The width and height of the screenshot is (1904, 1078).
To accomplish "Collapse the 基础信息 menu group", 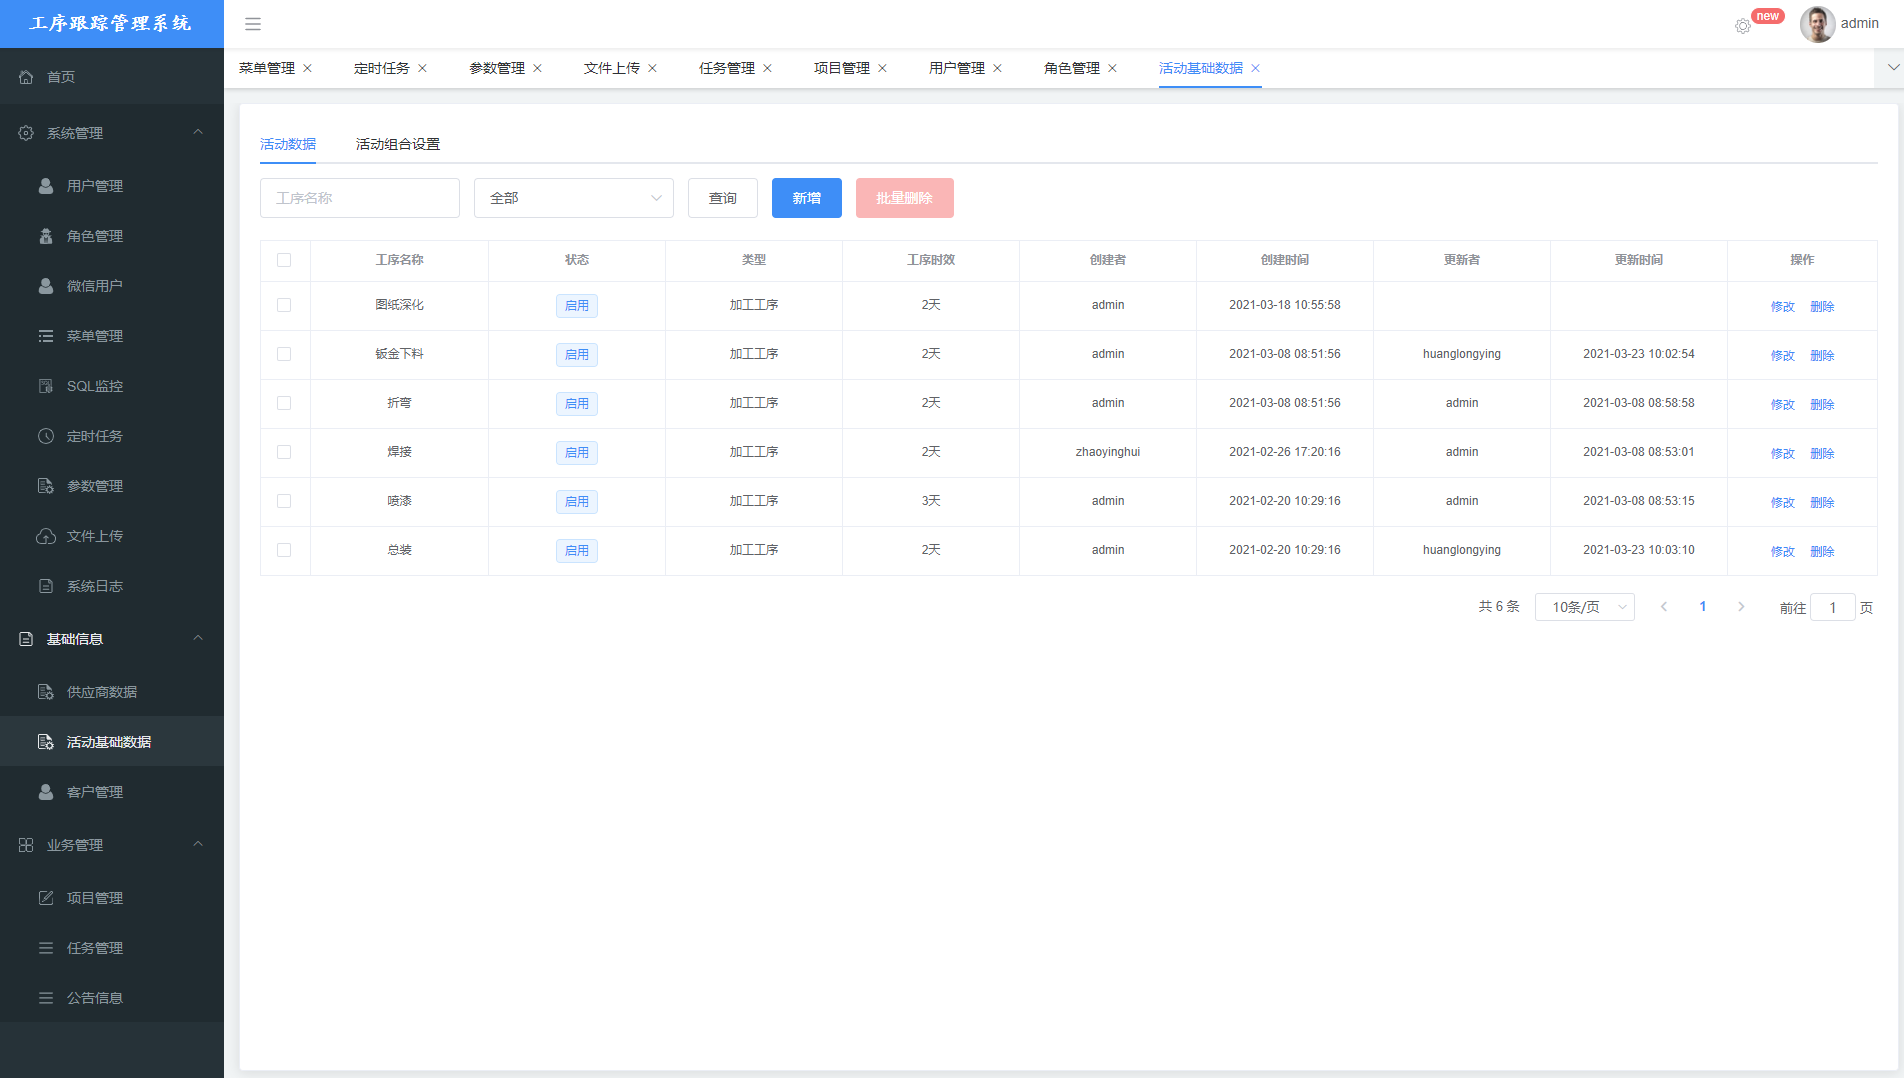I will 112,639.
